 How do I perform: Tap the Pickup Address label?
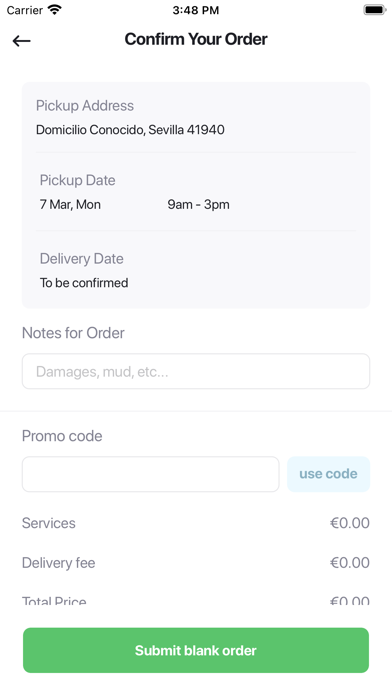tap(85, 106)
